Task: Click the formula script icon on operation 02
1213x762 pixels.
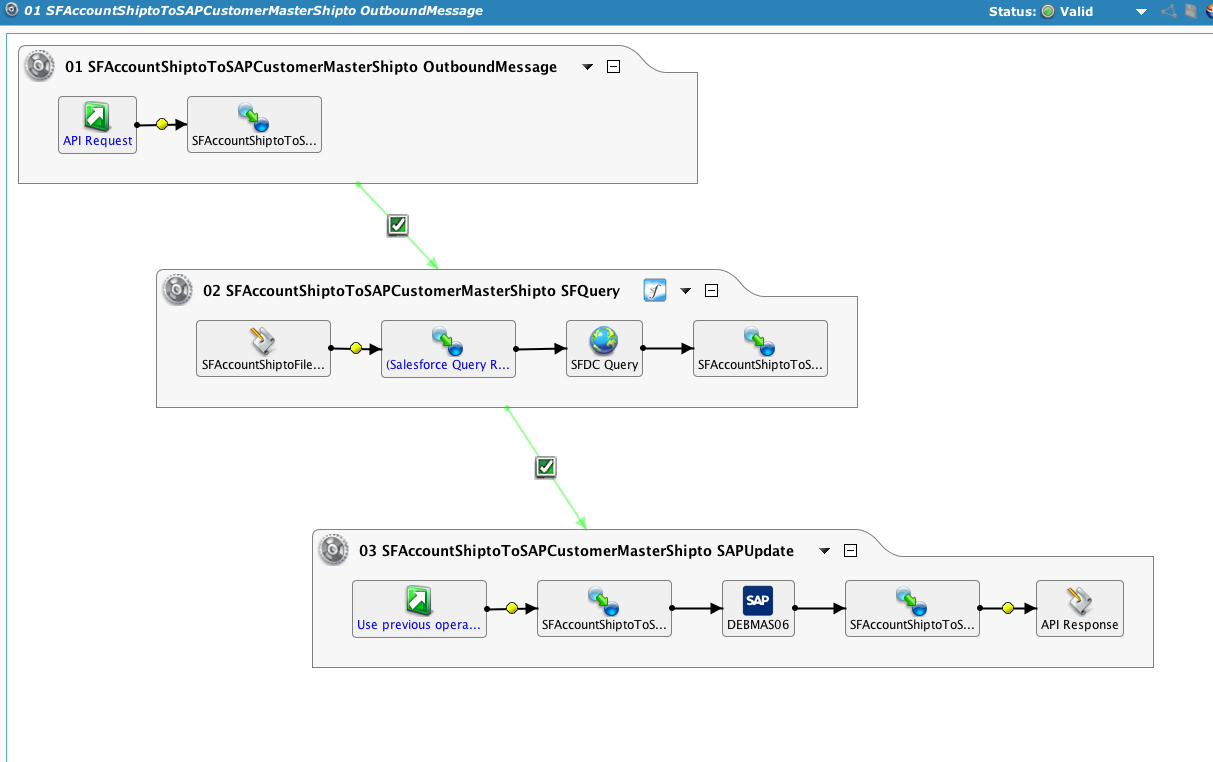Action: [654, 291]
